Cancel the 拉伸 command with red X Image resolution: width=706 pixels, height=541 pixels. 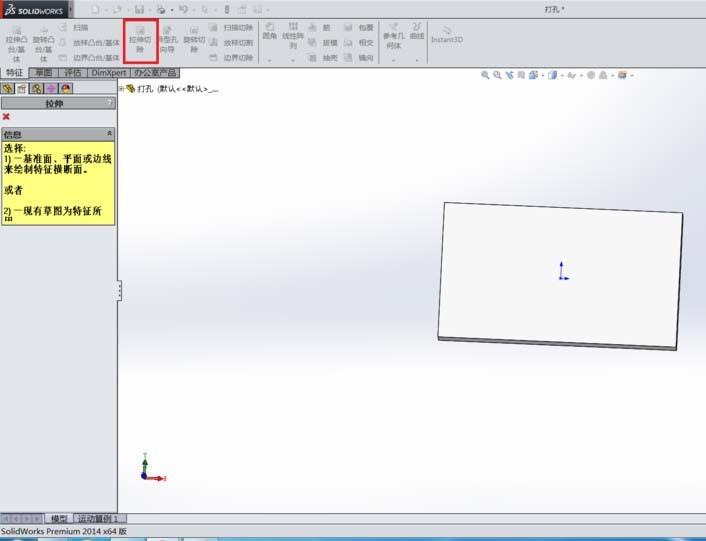[x=6, y=117]
